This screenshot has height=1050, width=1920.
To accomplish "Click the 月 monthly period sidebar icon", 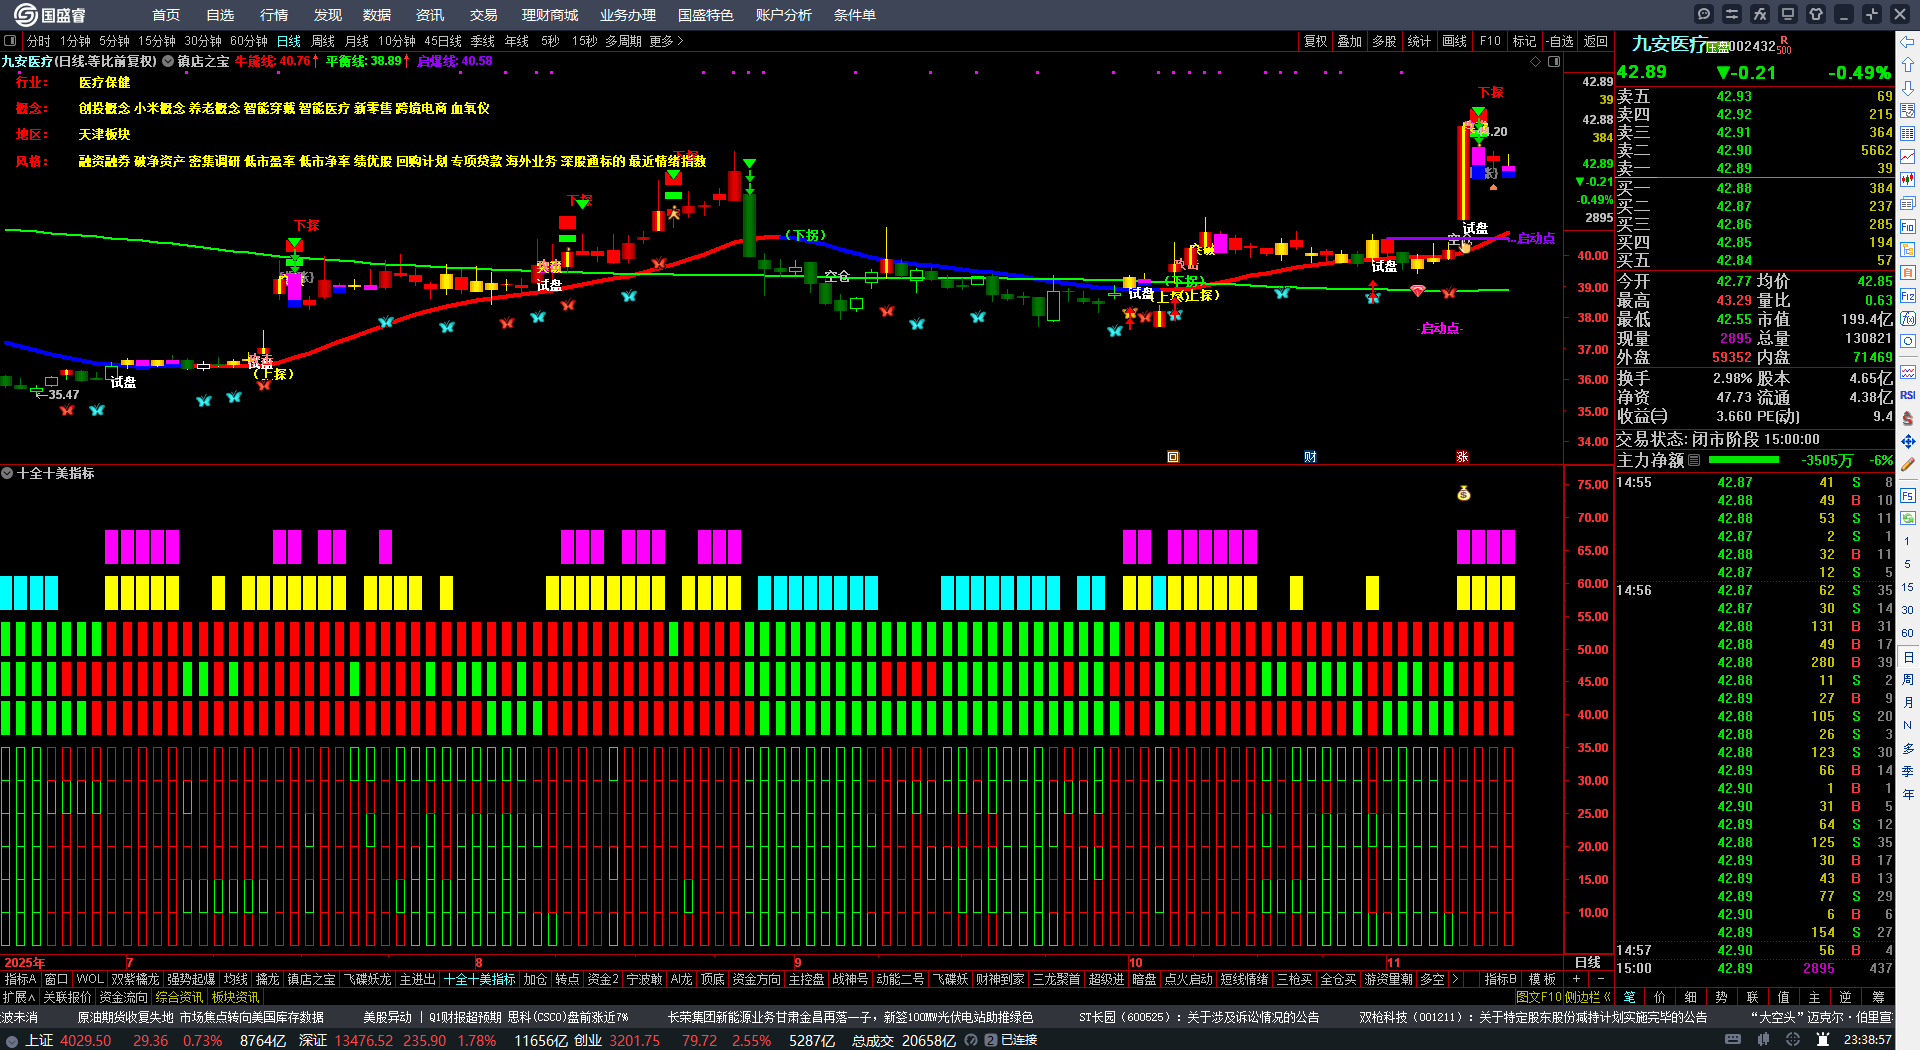I will tap(1908, 703).
